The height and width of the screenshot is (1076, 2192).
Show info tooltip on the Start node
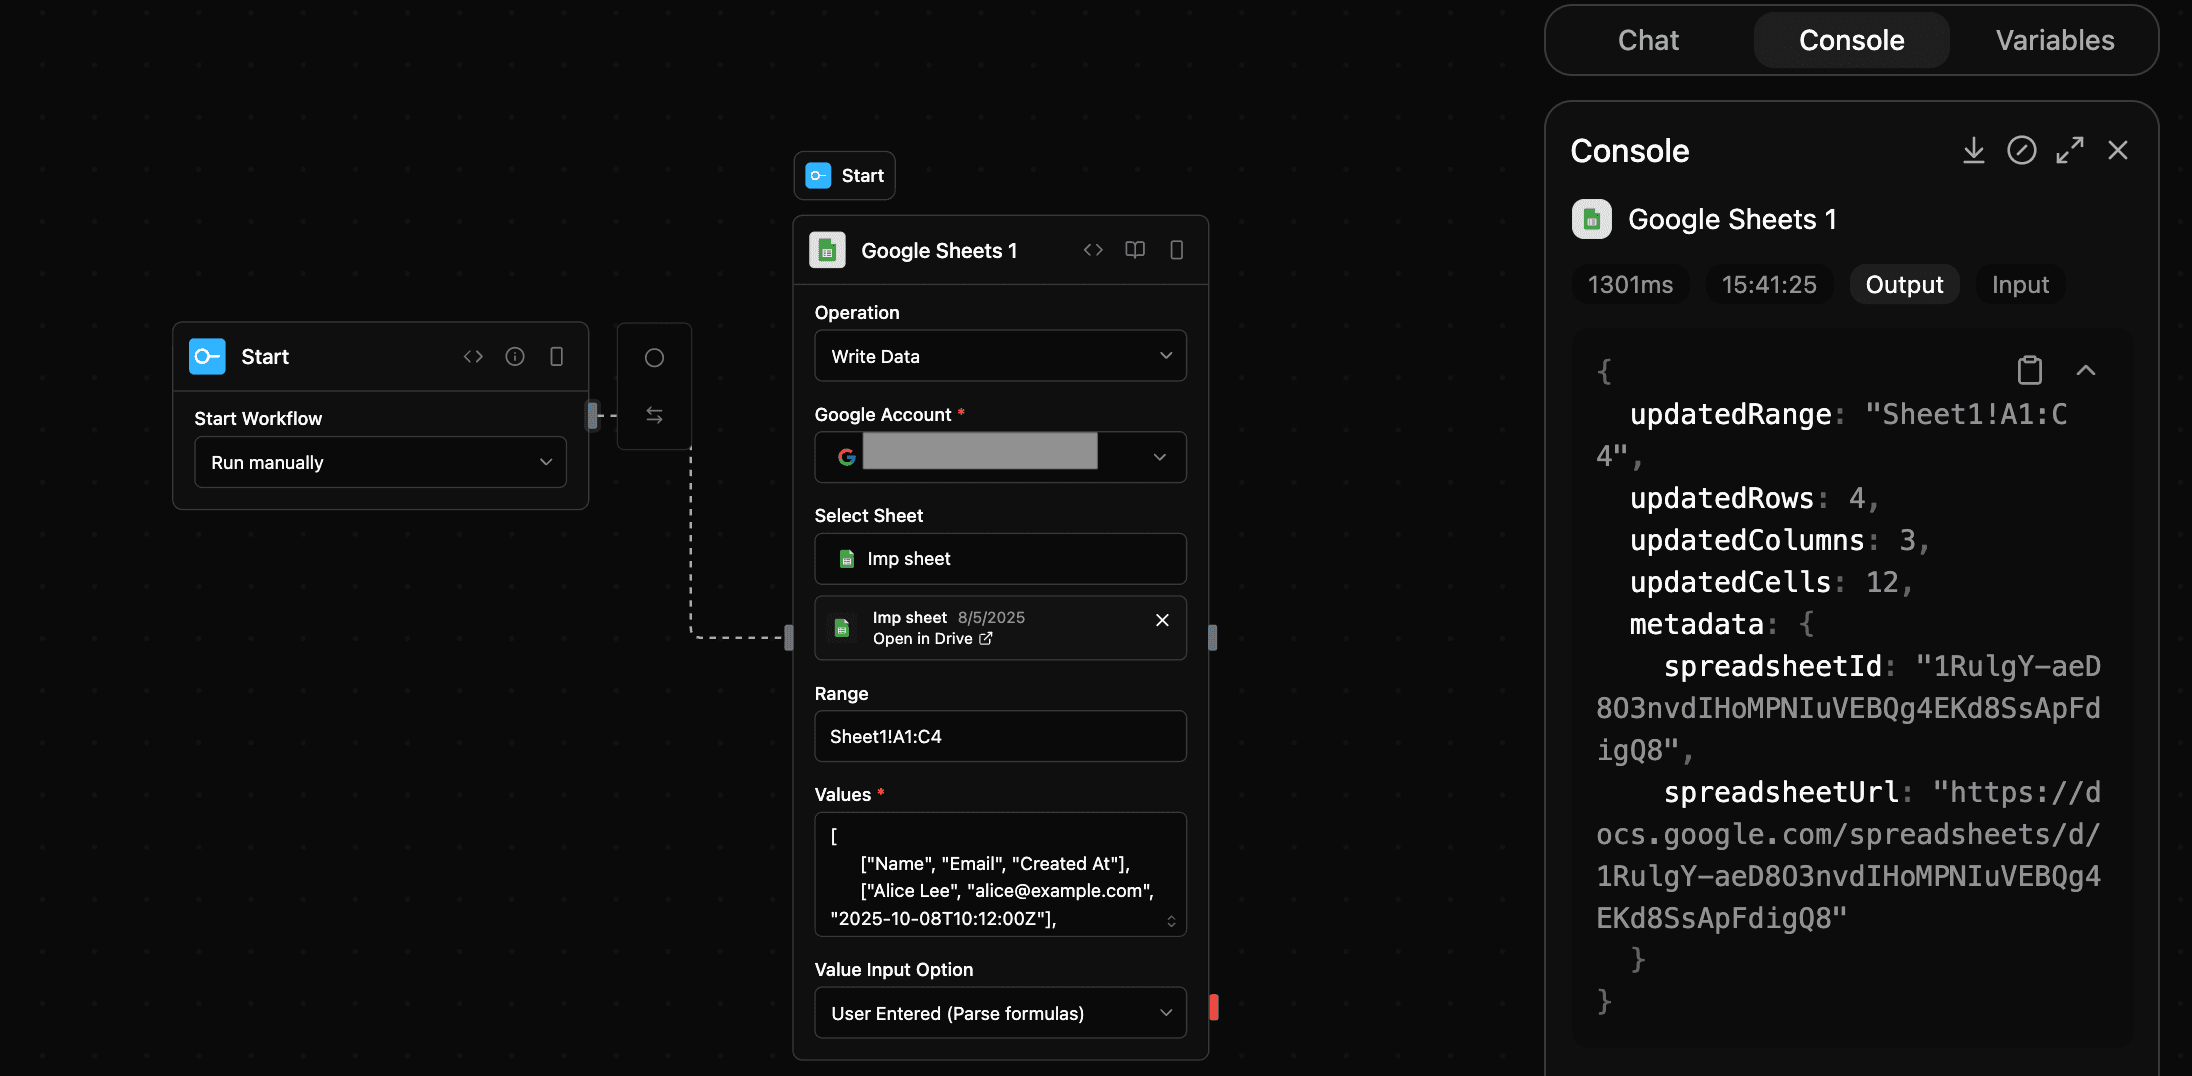515,356
